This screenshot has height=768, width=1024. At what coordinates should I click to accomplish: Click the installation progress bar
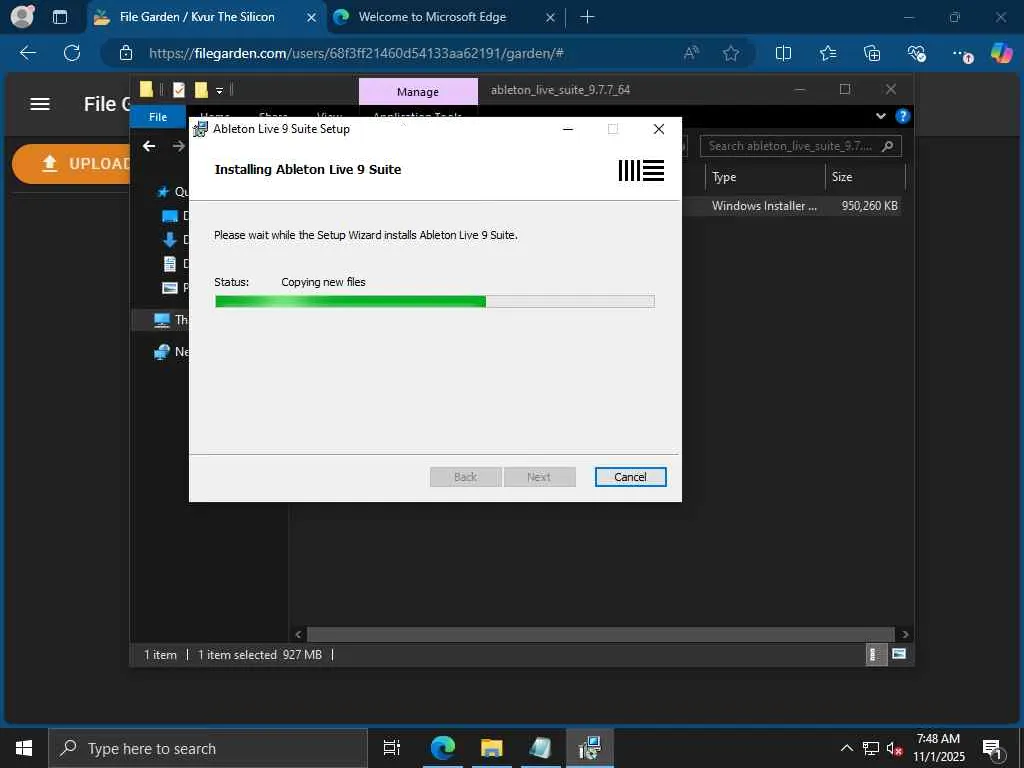pos(434,301)
